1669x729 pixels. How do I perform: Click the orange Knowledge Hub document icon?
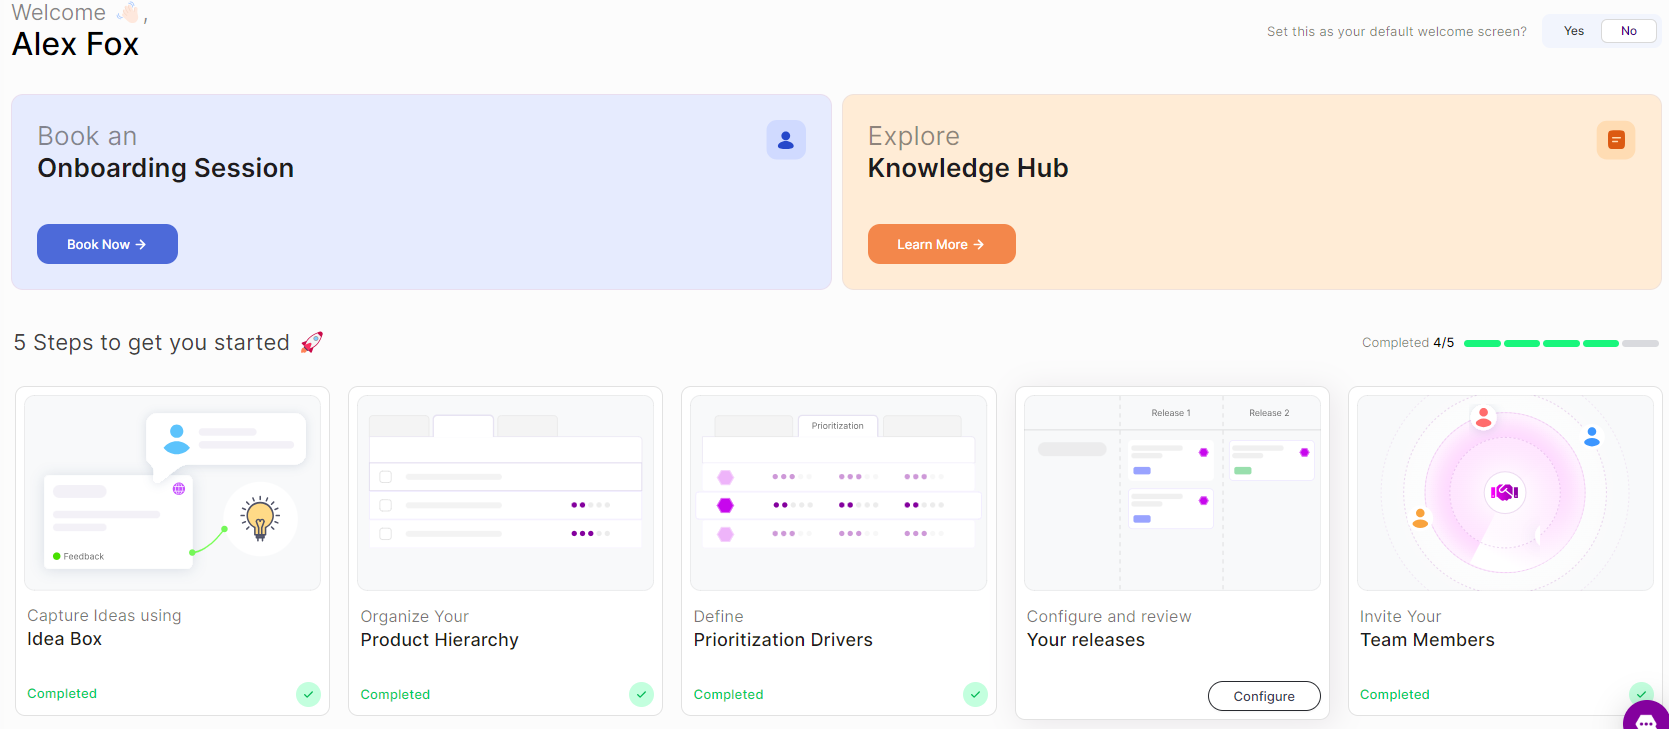tap(1615, 140)
